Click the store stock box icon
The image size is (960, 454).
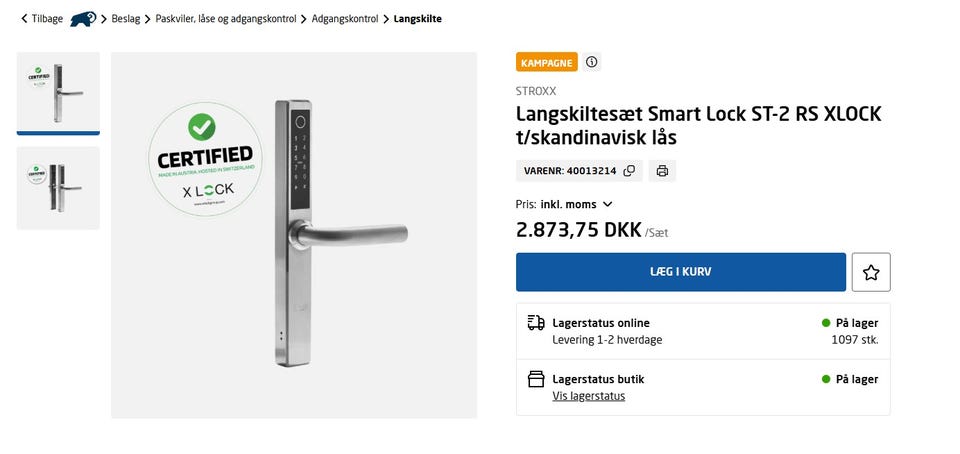click(x=536, y=379)
